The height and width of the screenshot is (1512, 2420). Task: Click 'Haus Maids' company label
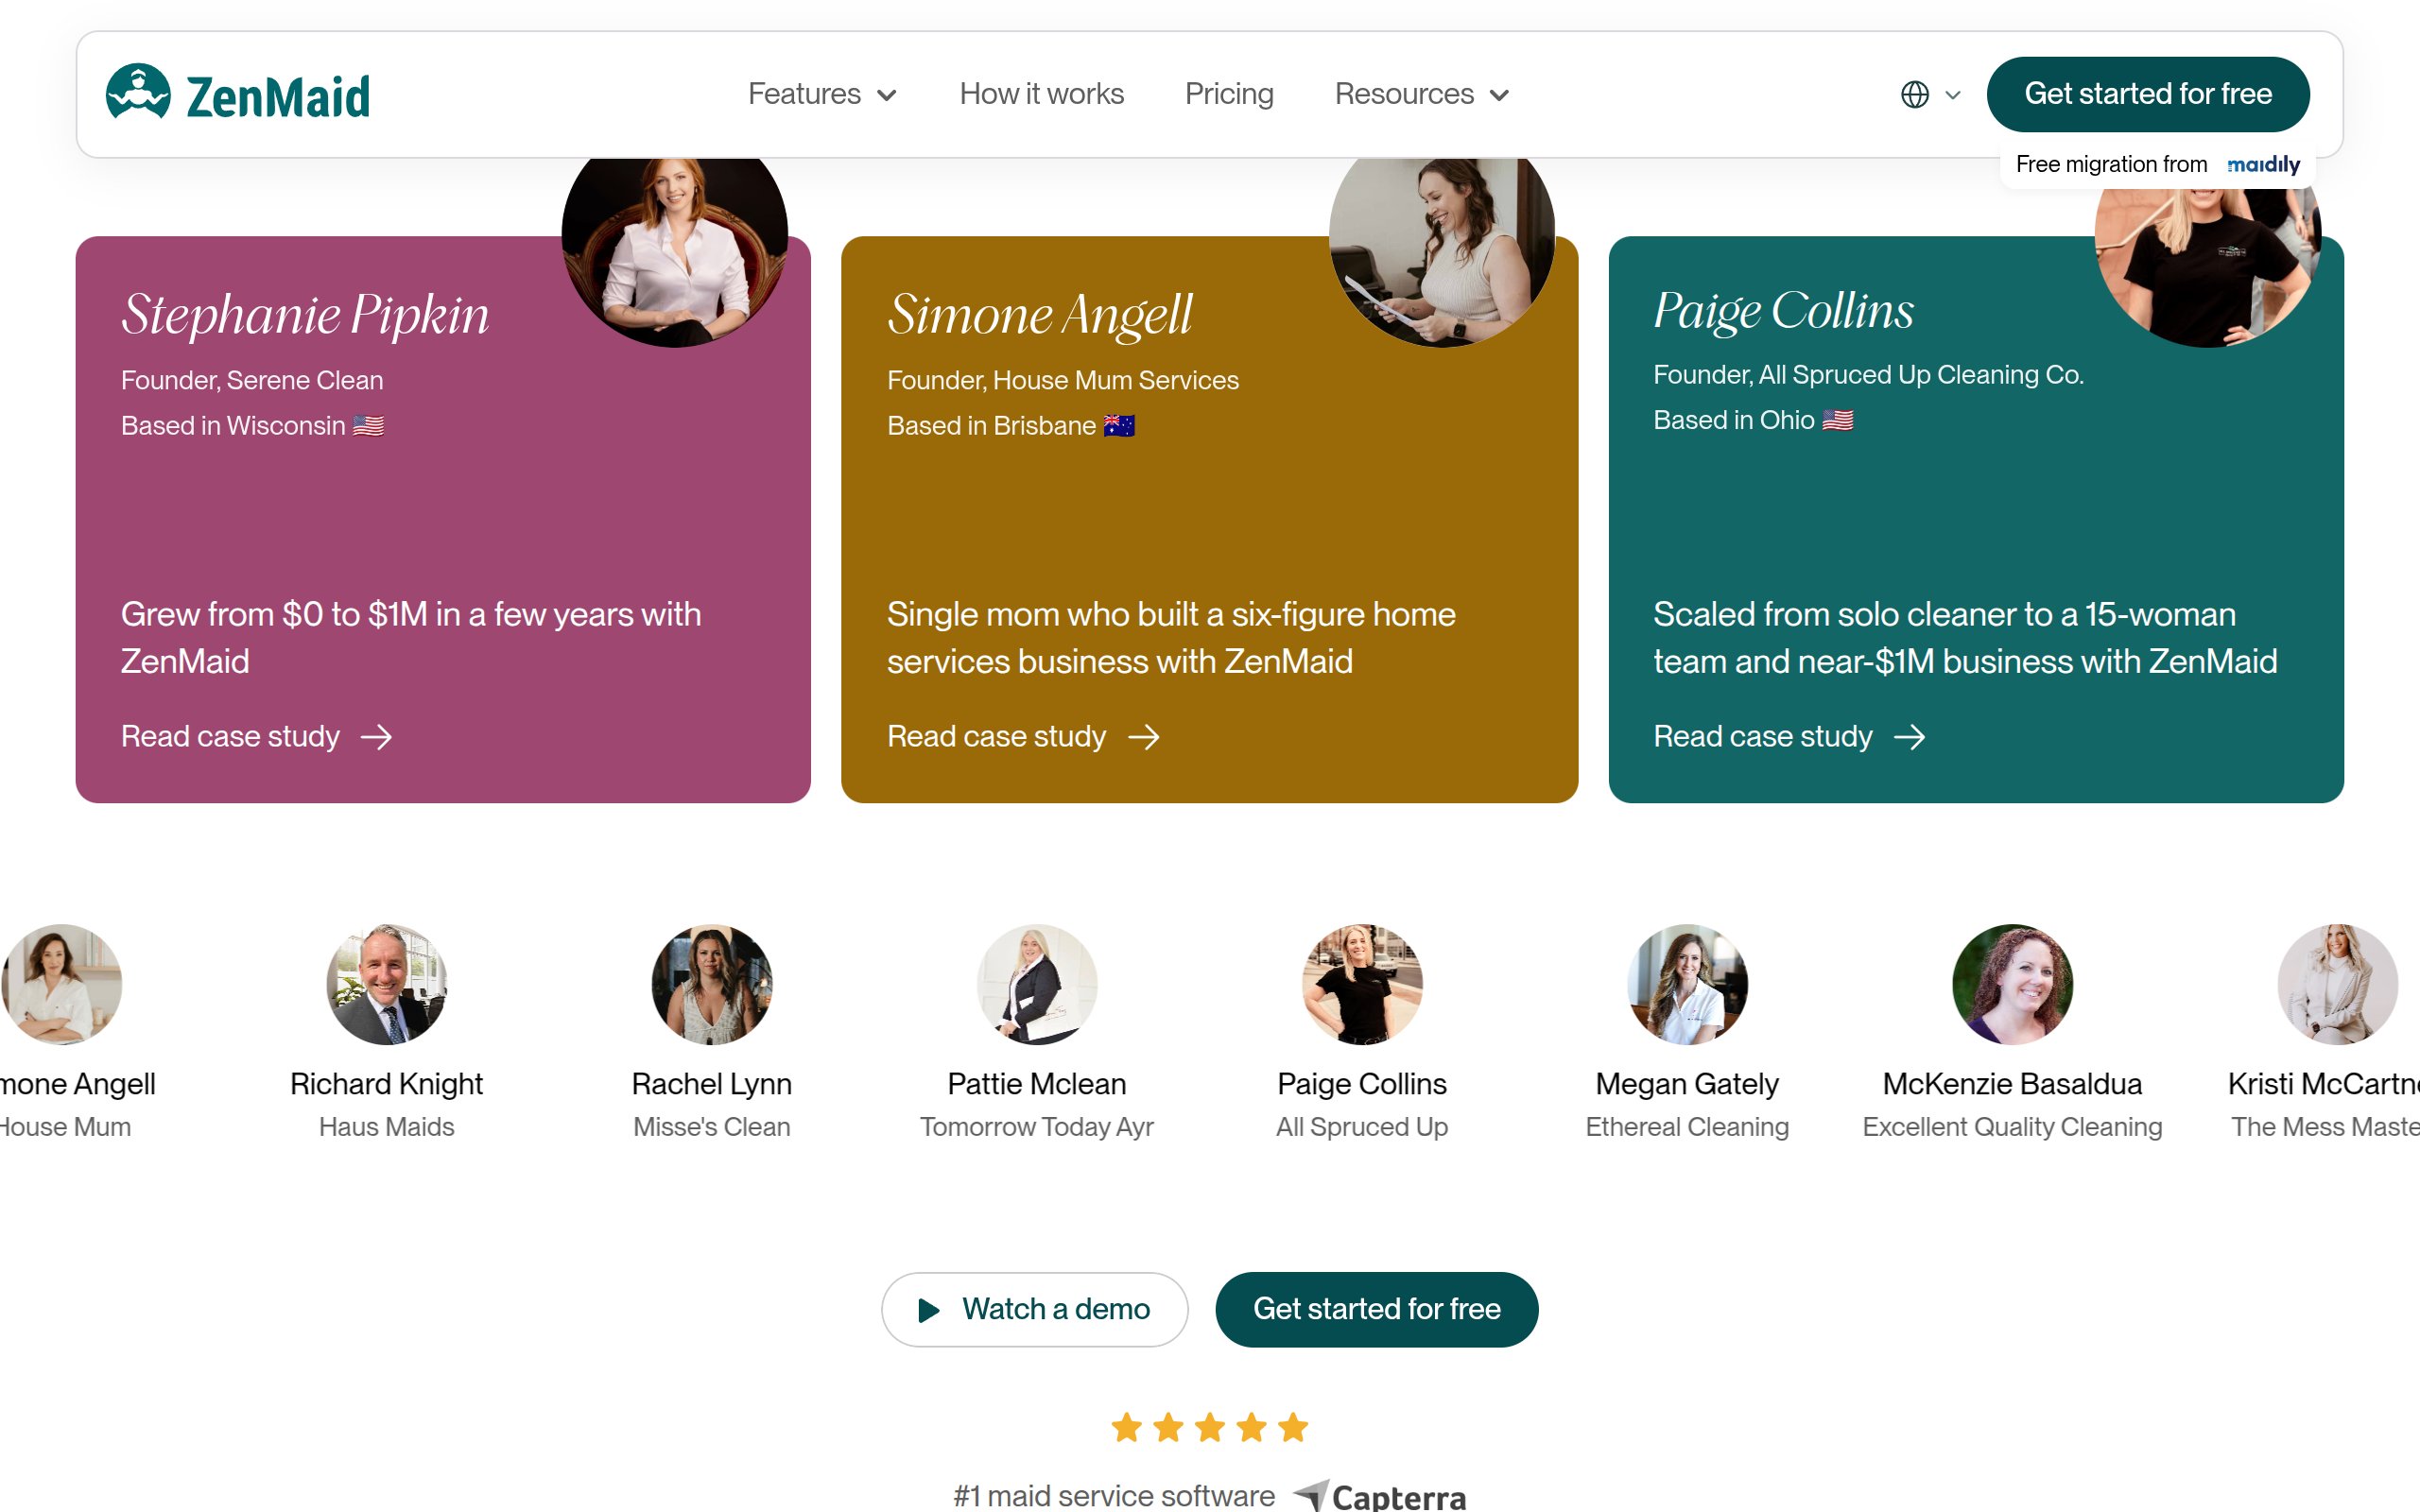tap(386, 1127)
